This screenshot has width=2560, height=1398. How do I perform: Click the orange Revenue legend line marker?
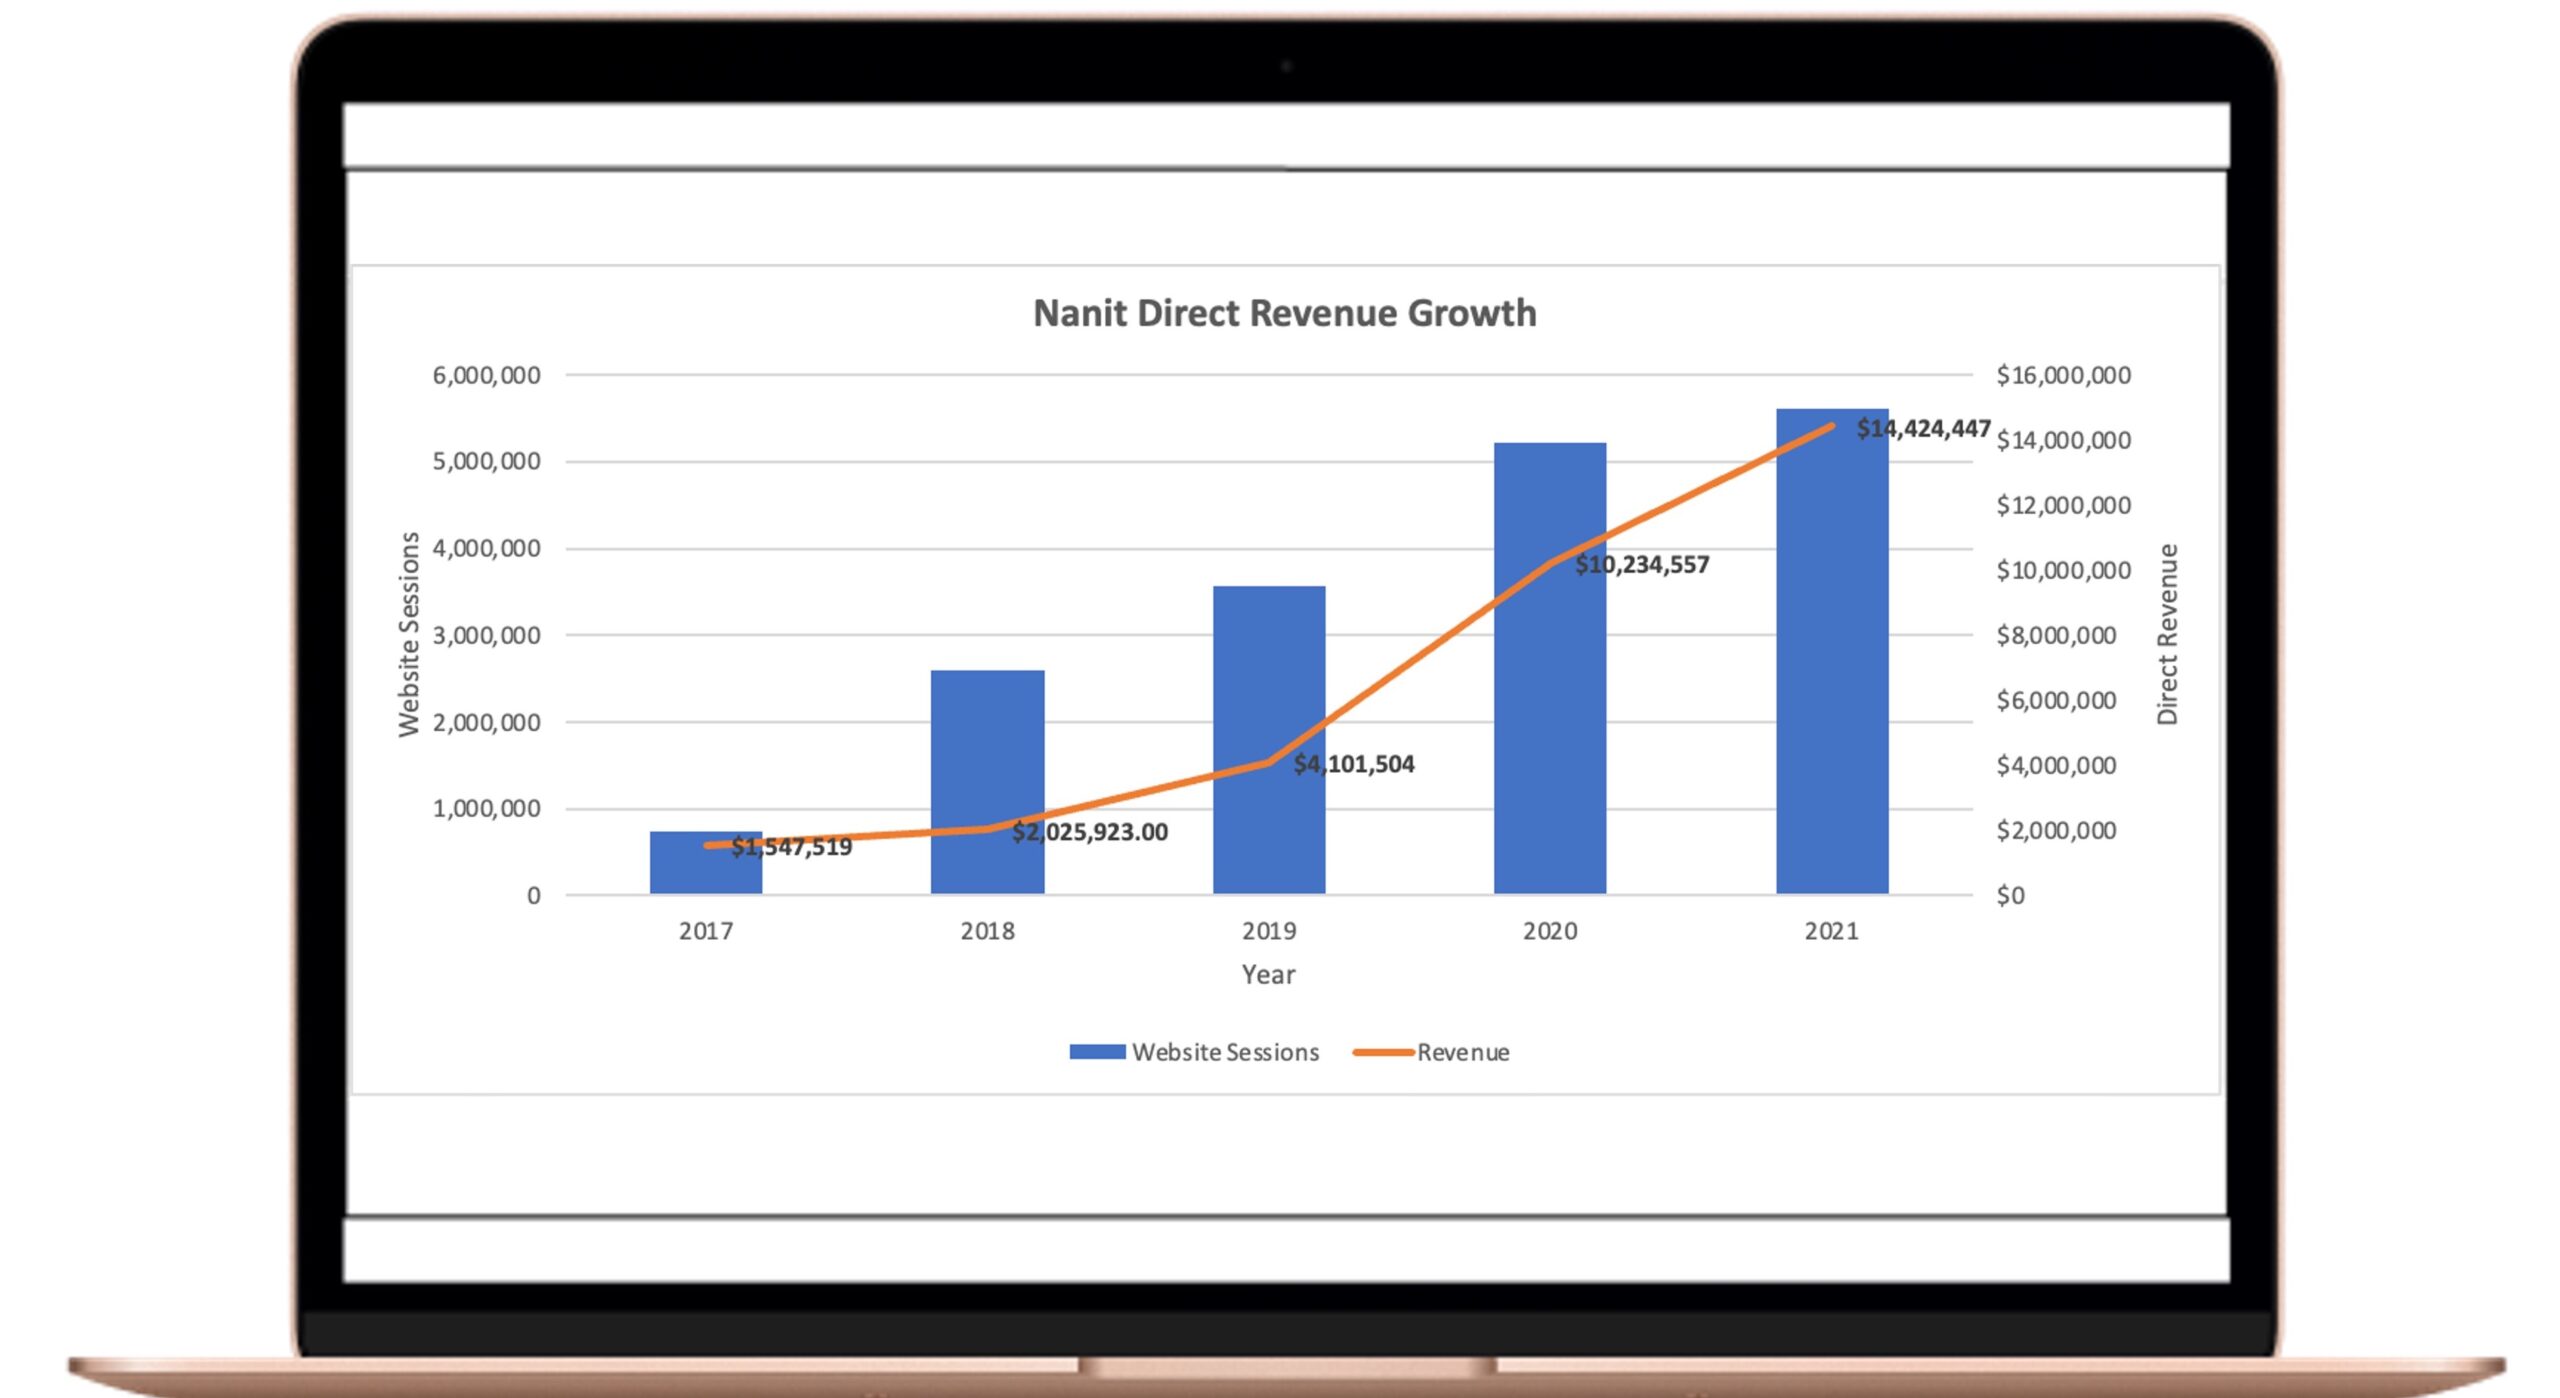1382,1052
